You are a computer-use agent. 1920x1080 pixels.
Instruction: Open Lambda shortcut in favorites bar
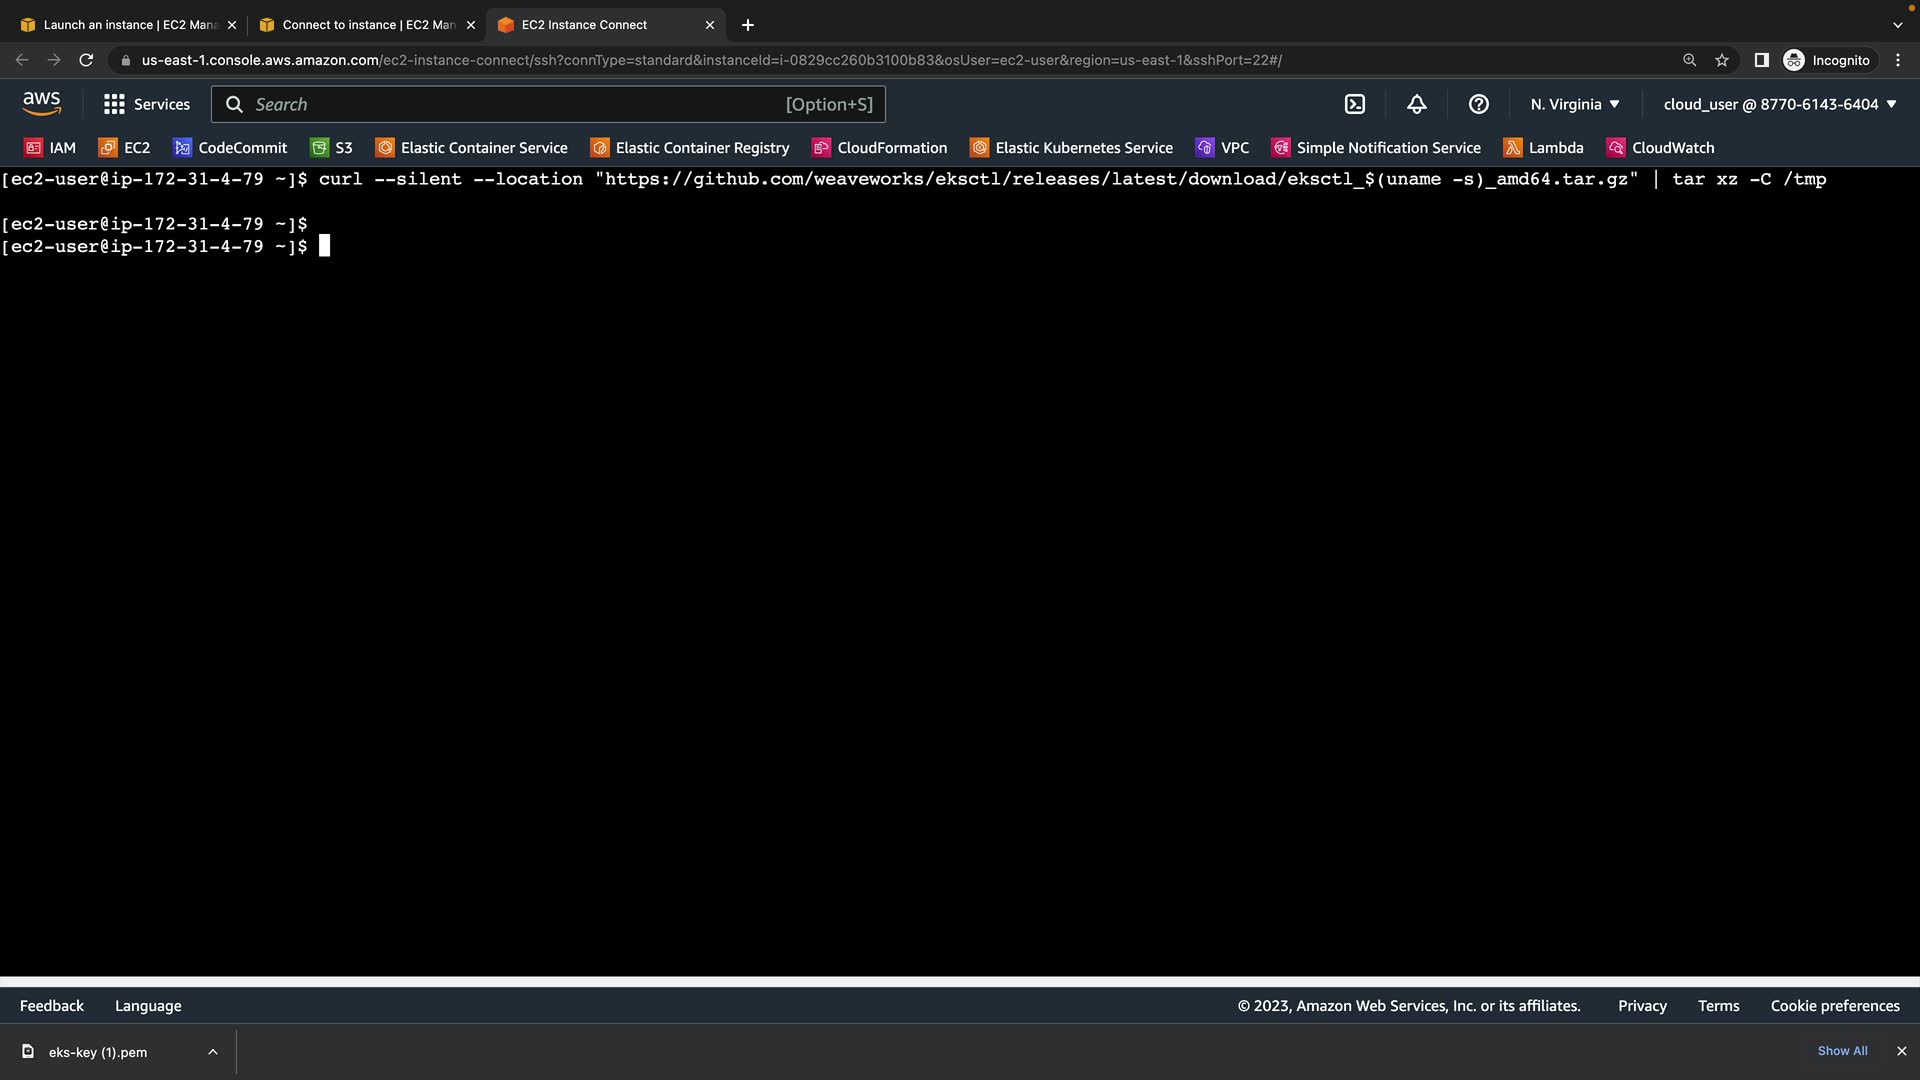1543,148
